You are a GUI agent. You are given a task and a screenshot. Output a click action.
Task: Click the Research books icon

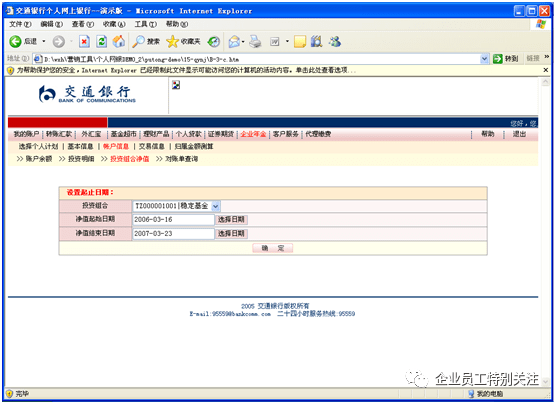point(316,42)
